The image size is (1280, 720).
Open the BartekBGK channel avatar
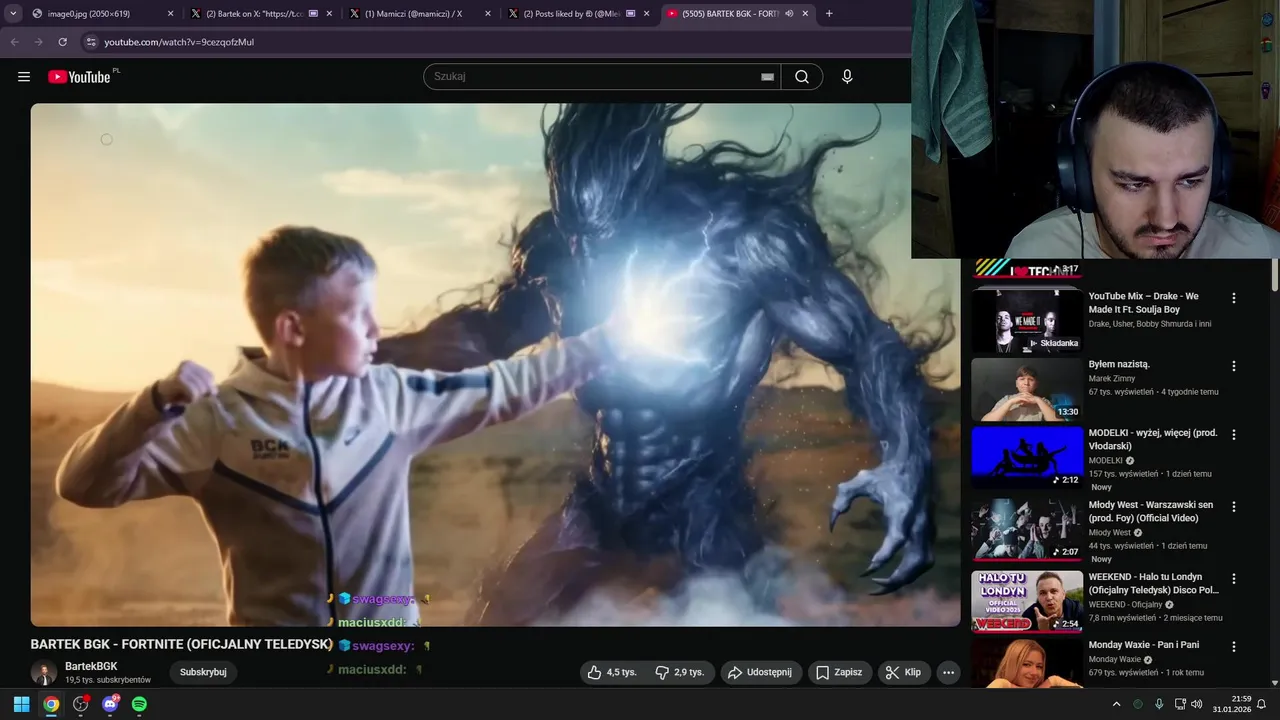[x=43, y=673]
